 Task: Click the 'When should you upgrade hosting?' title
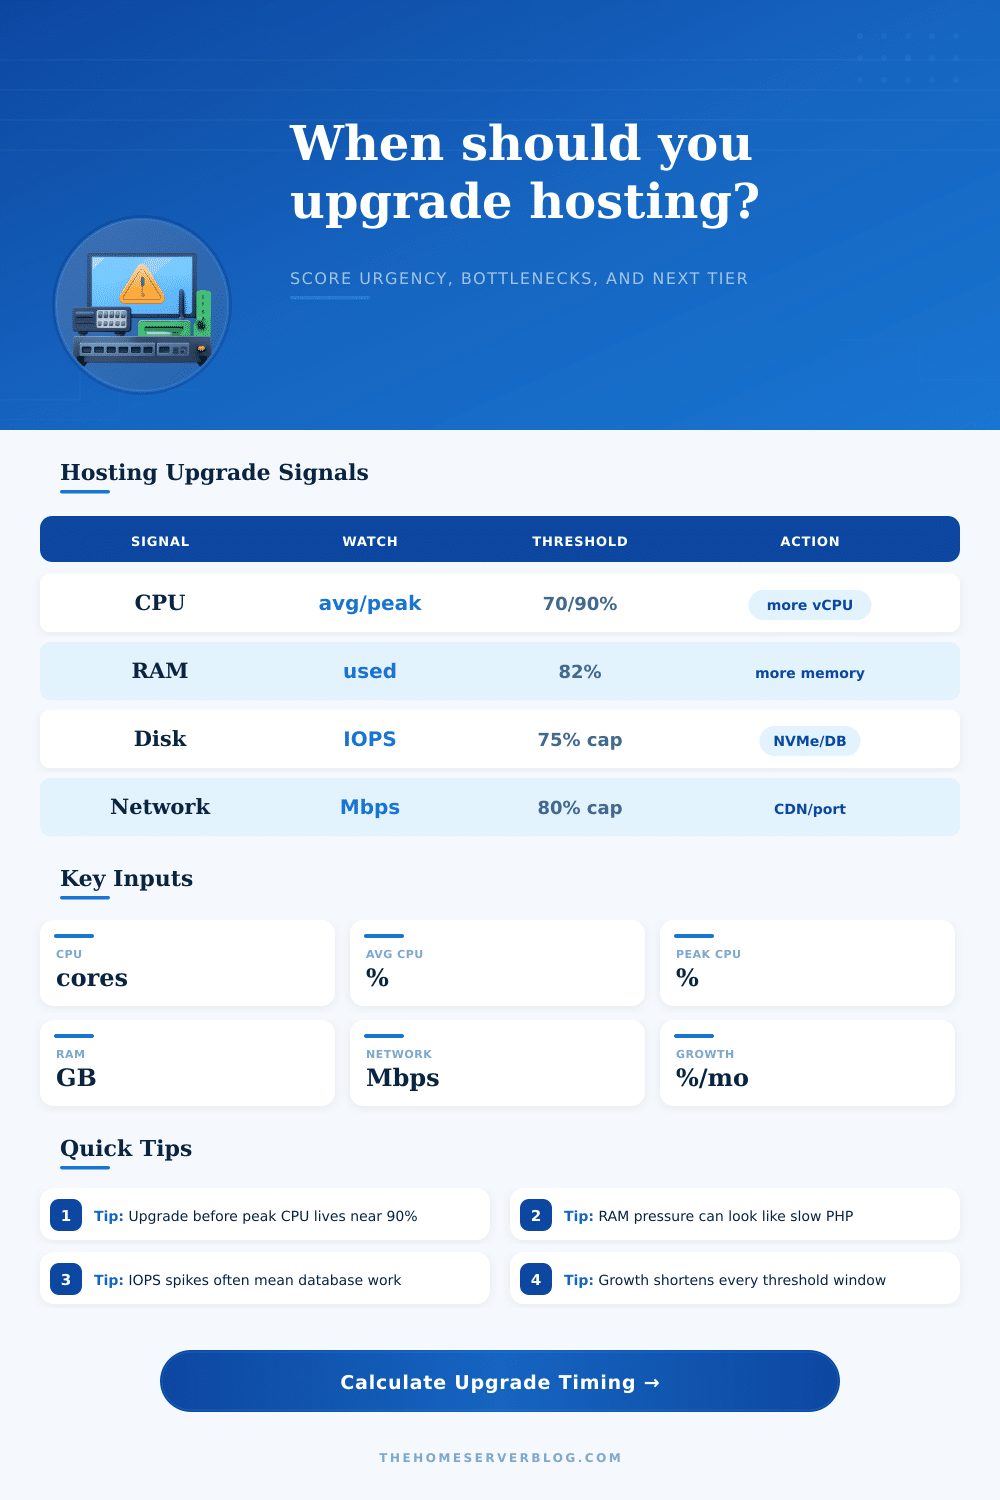[x=525, y=172]
